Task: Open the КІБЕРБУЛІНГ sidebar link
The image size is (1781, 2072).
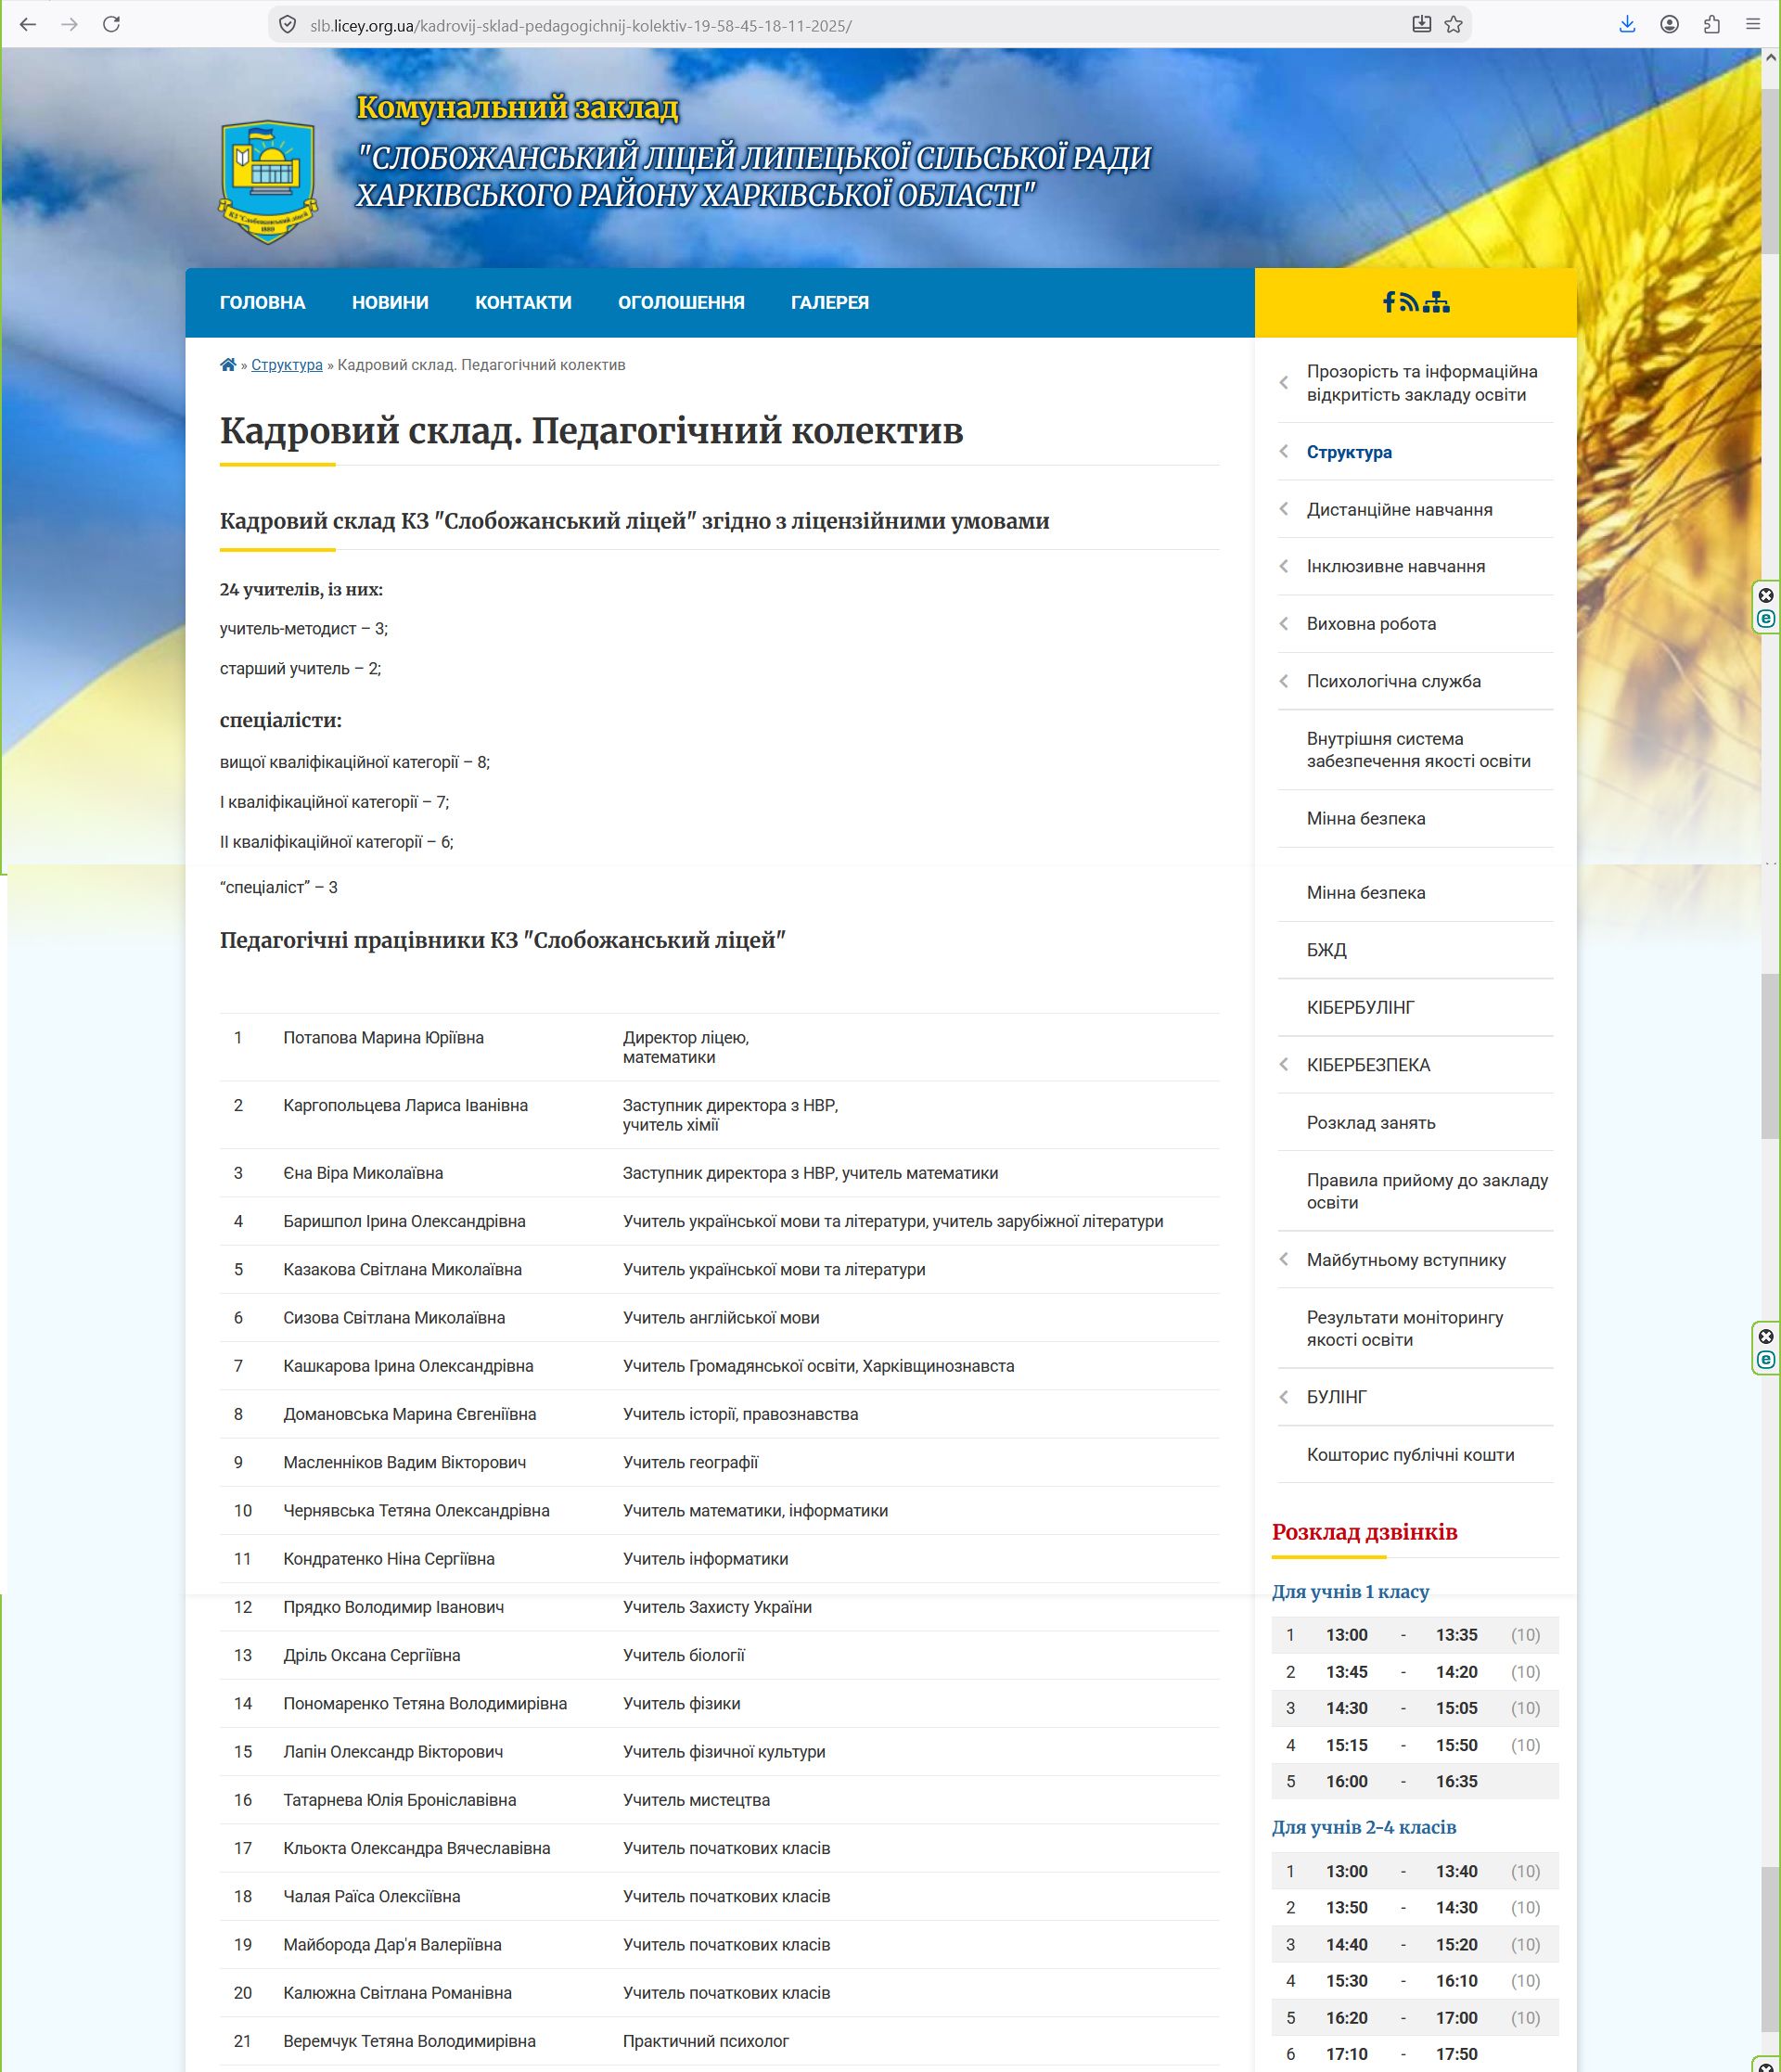Action: [x=1361, y=1008]
